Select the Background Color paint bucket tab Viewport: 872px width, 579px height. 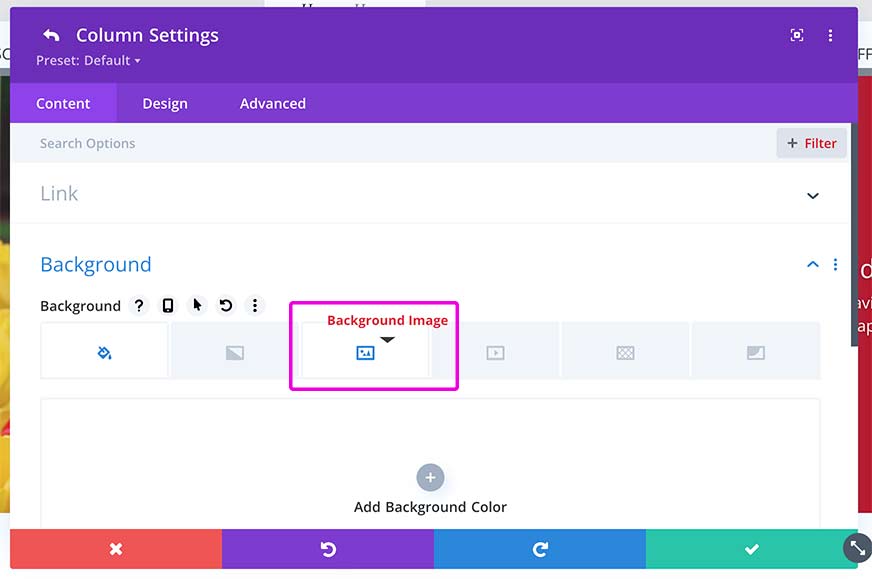pos(105,353)
